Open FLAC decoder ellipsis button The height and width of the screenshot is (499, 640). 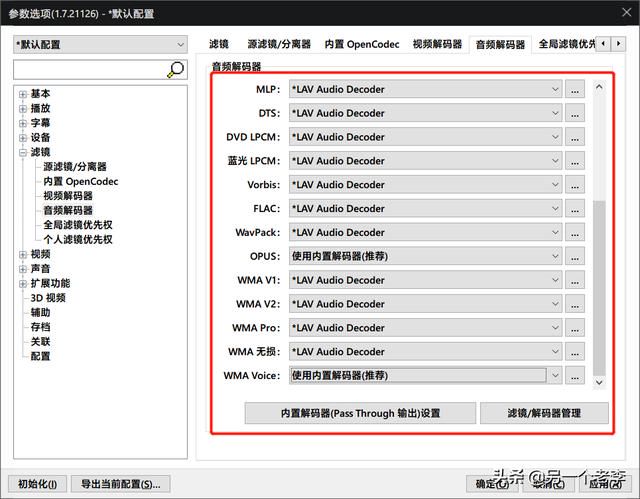click(575, 208)
